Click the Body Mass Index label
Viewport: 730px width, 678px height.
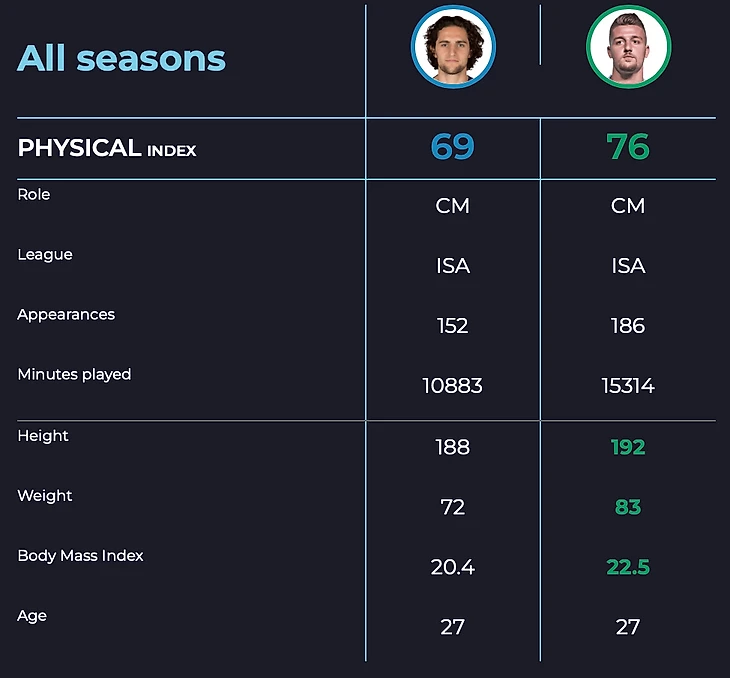coord(80,555)
